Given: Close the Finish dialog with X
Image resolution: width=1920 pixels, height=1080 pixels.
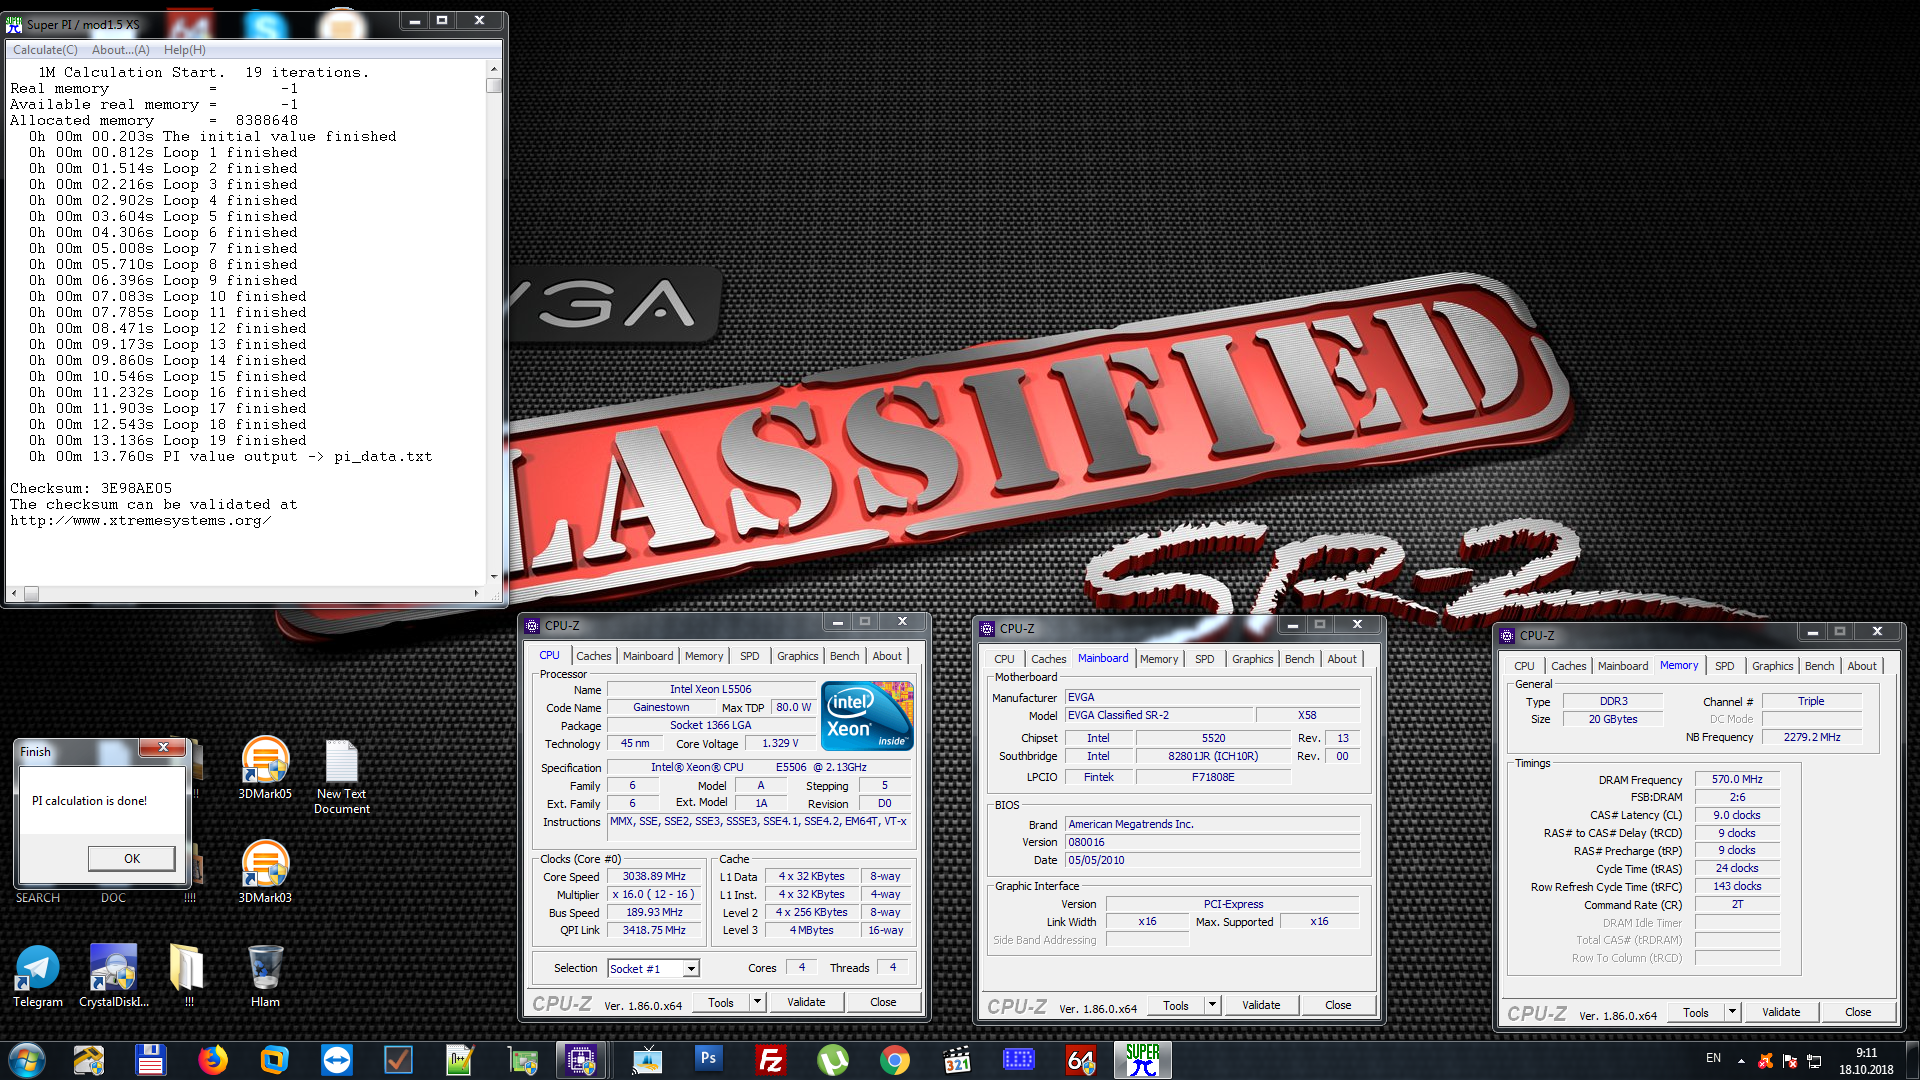Looking at the screenshot, I should 163,747.
